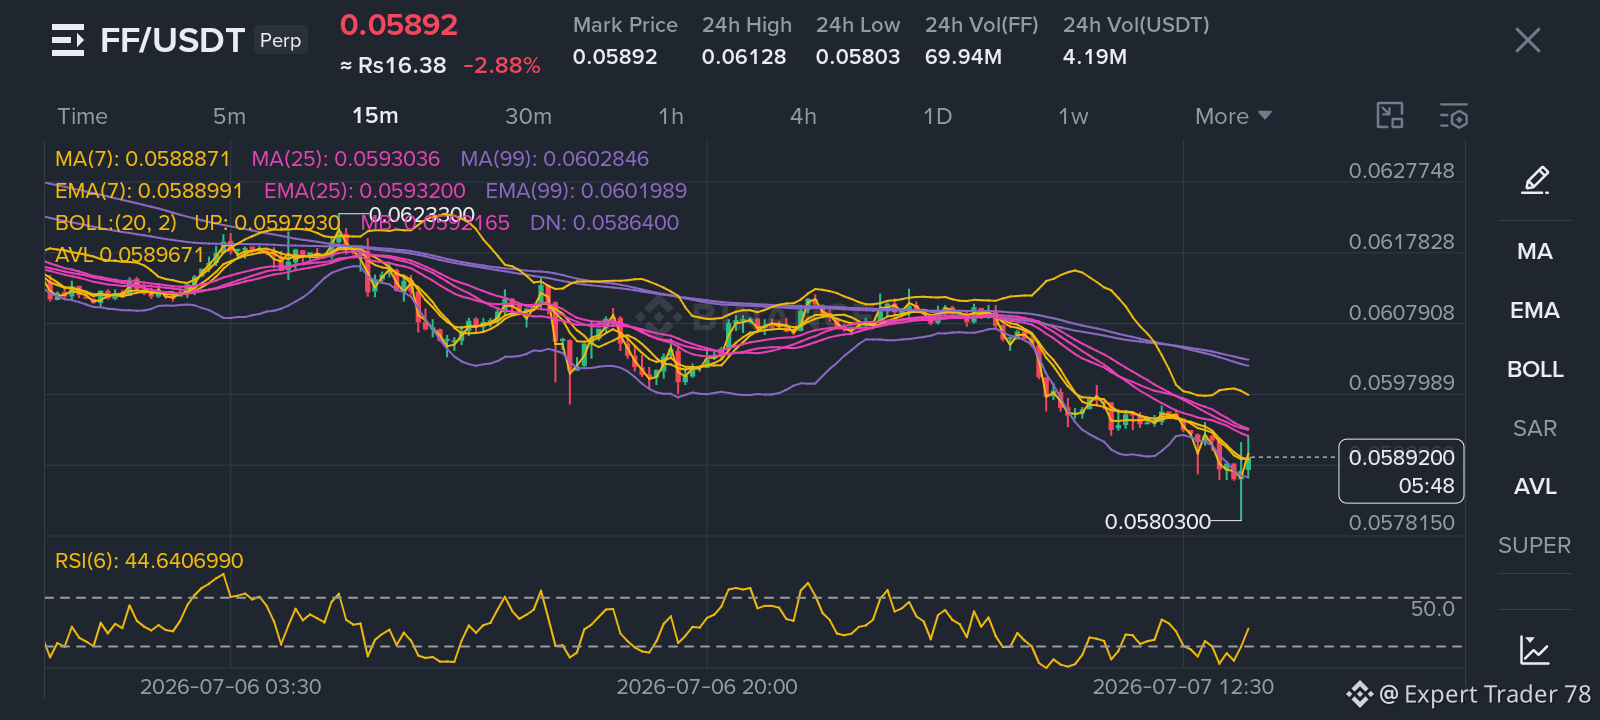
Task: Switch to the Time chart tab
Action: pos(82,116)
